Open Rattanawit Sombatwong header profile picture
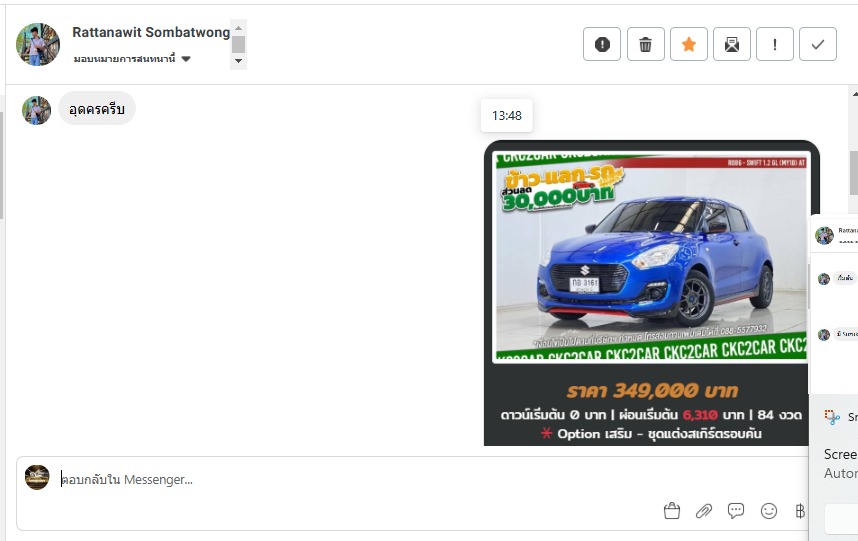This screenshot has width=858, height=541. [x=38, y=44]
